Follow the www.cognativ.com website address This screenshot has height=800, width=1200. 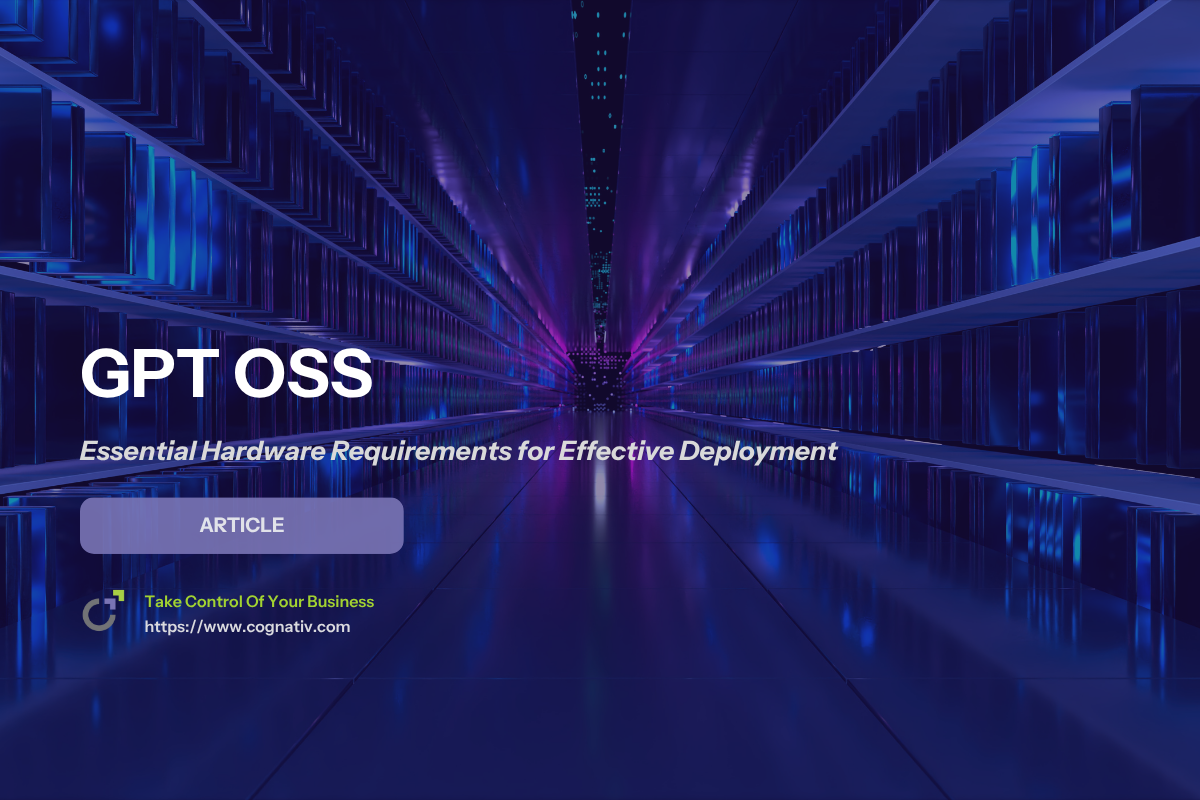pyautogui.click(x=248, y=627)
